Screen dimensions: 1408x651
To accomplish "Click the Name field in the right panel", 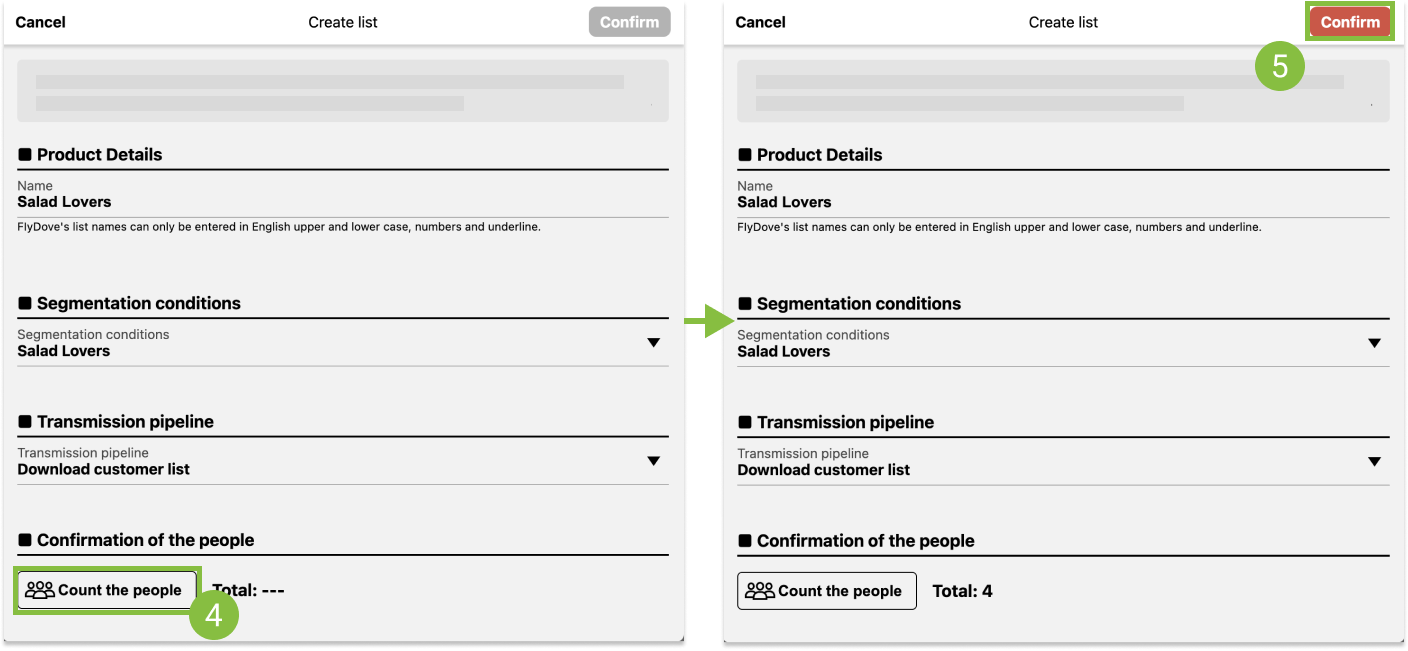I will pyautogui.click(x=1062, y=202).
